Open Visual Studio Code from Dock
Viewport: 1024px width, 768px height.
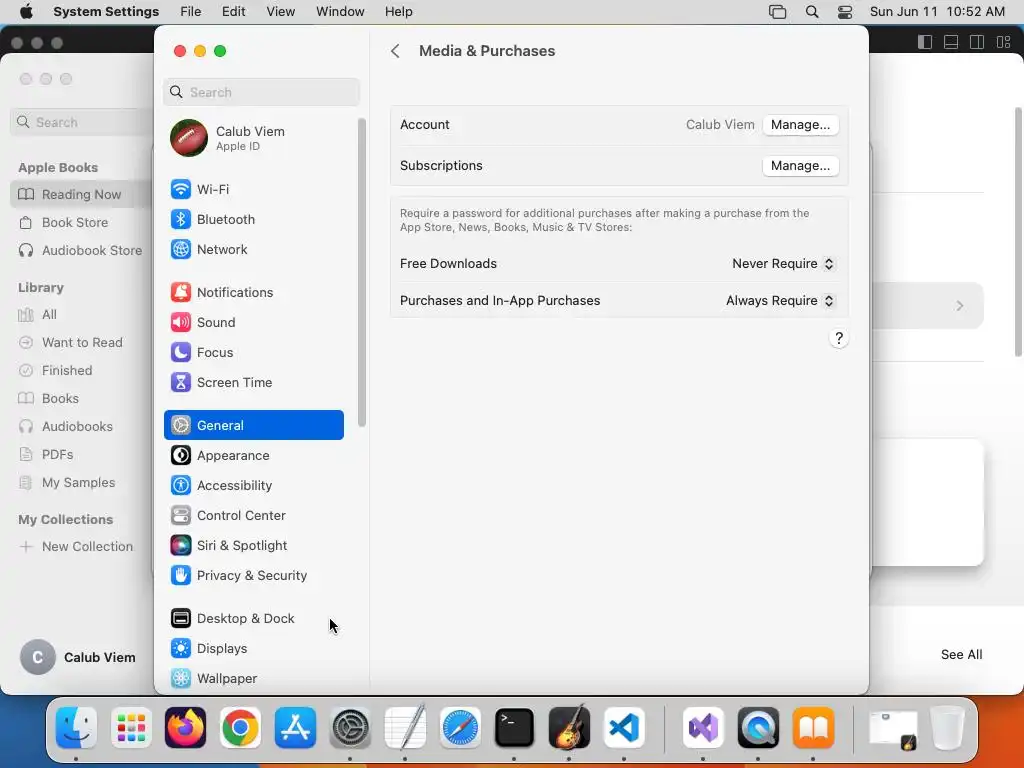click(624, 728)
